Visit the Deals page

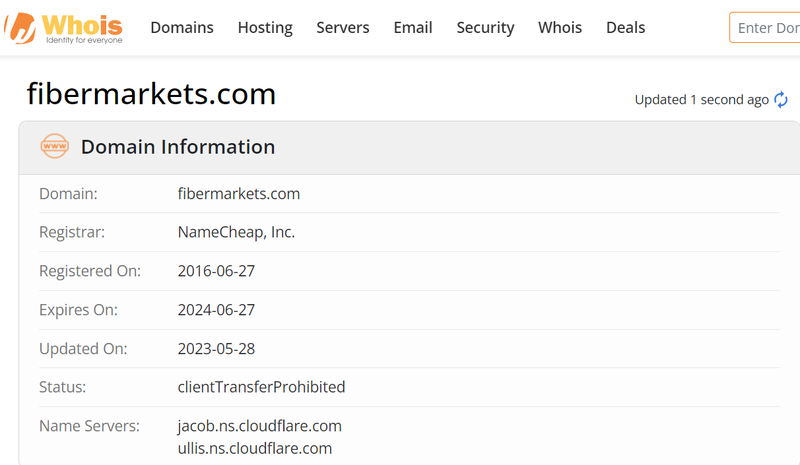[x=625, y=28]
